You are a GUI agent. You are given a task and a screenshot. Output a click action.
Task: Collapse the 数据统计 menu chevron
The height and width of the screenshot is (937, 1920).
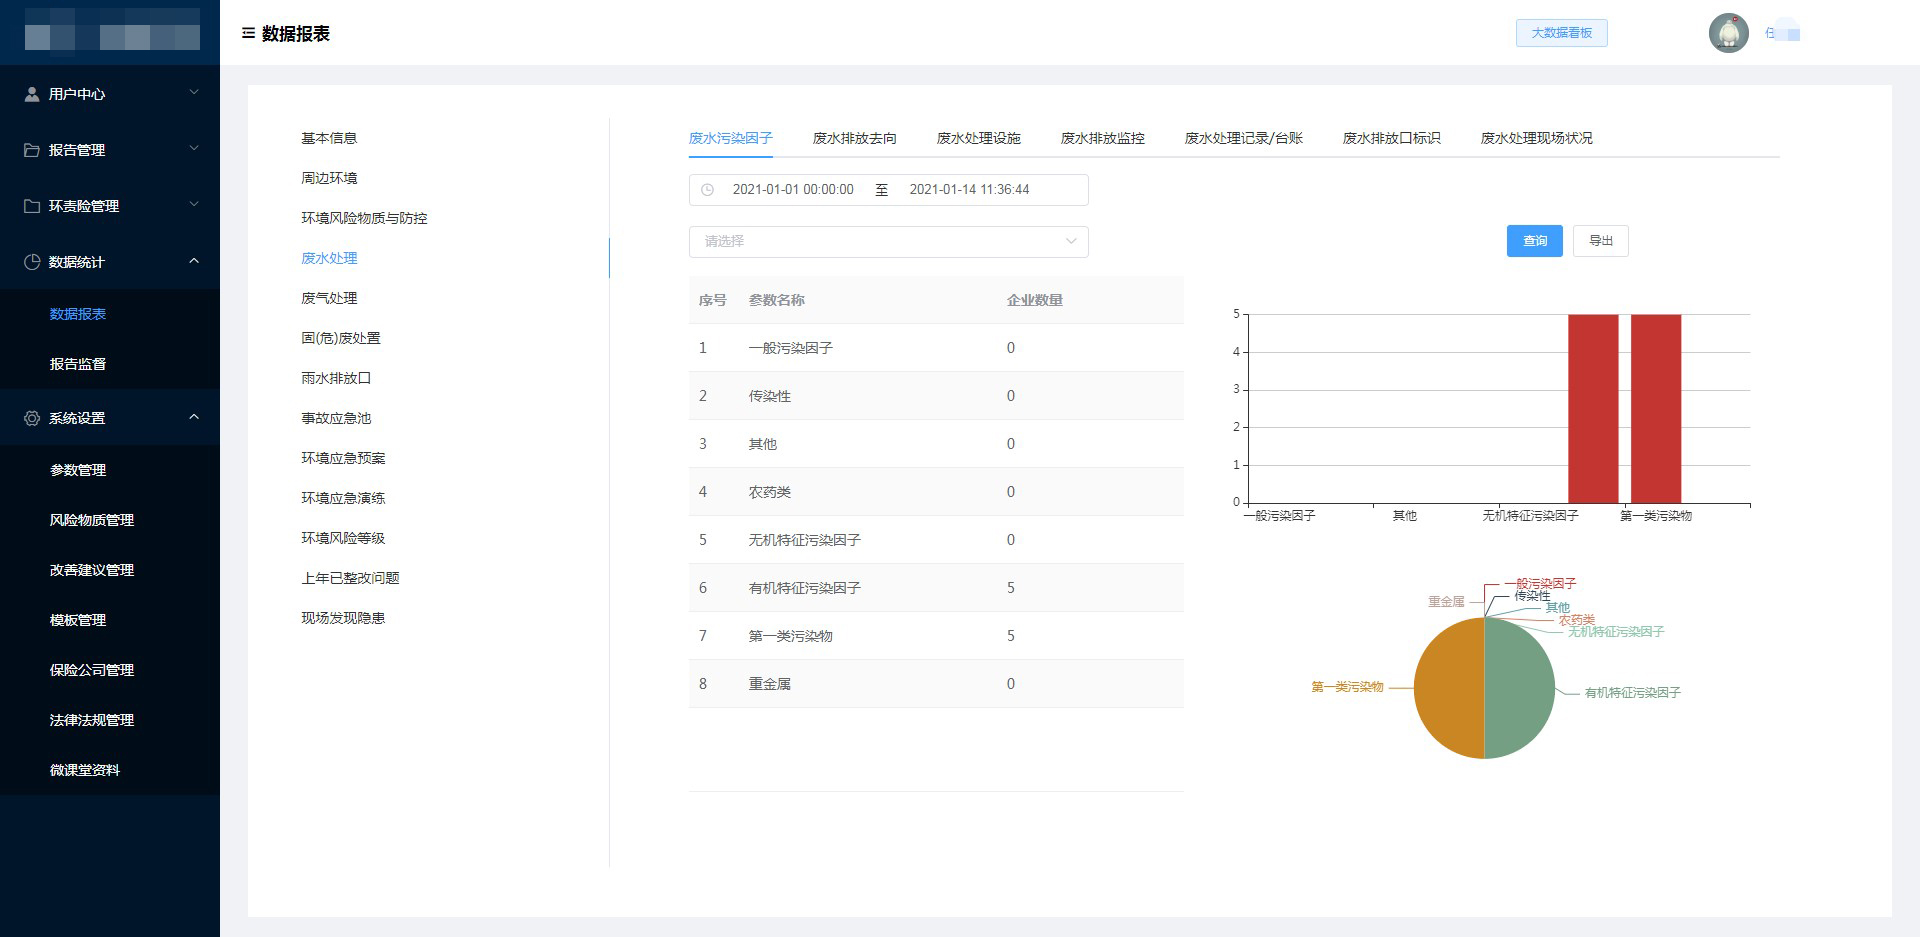(194, 261)
